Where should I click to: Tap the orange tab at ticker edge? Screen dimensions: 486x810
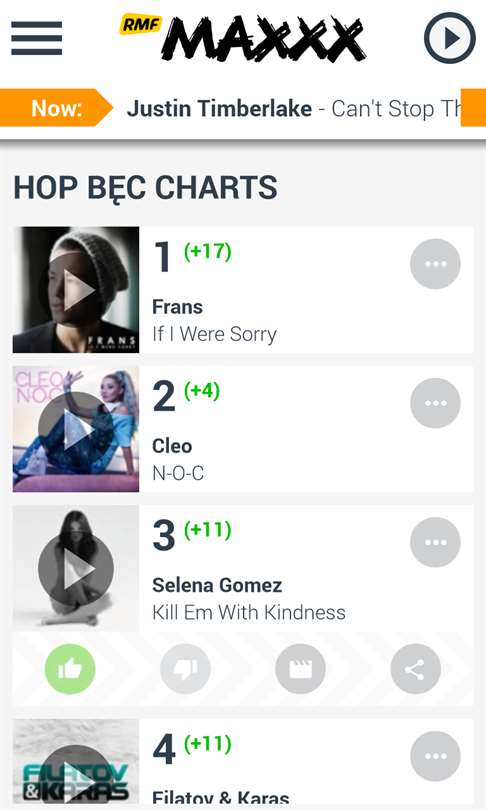point(473,107)
